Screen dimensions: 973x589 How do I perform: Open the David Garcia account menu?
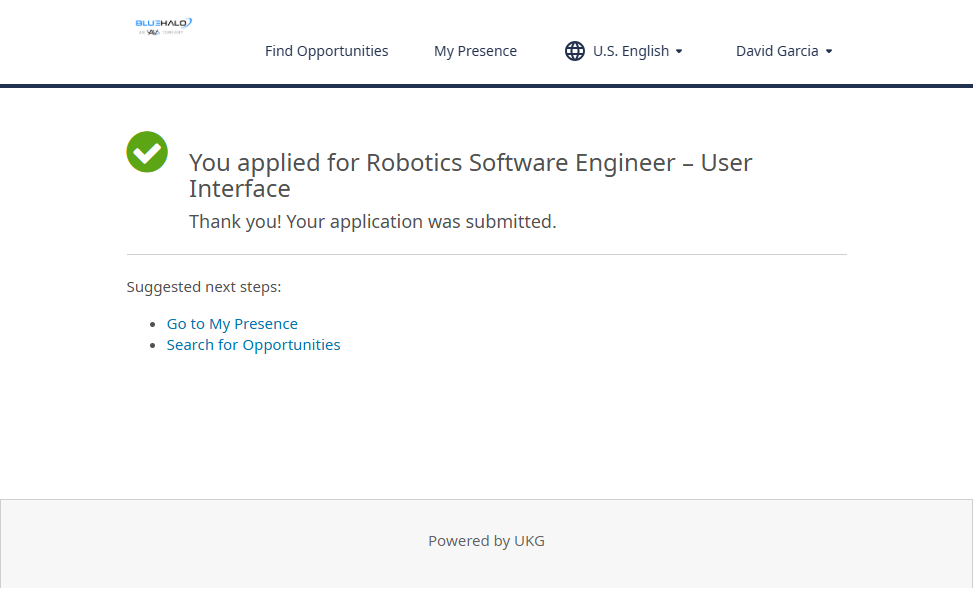click(x=777, y=51)
